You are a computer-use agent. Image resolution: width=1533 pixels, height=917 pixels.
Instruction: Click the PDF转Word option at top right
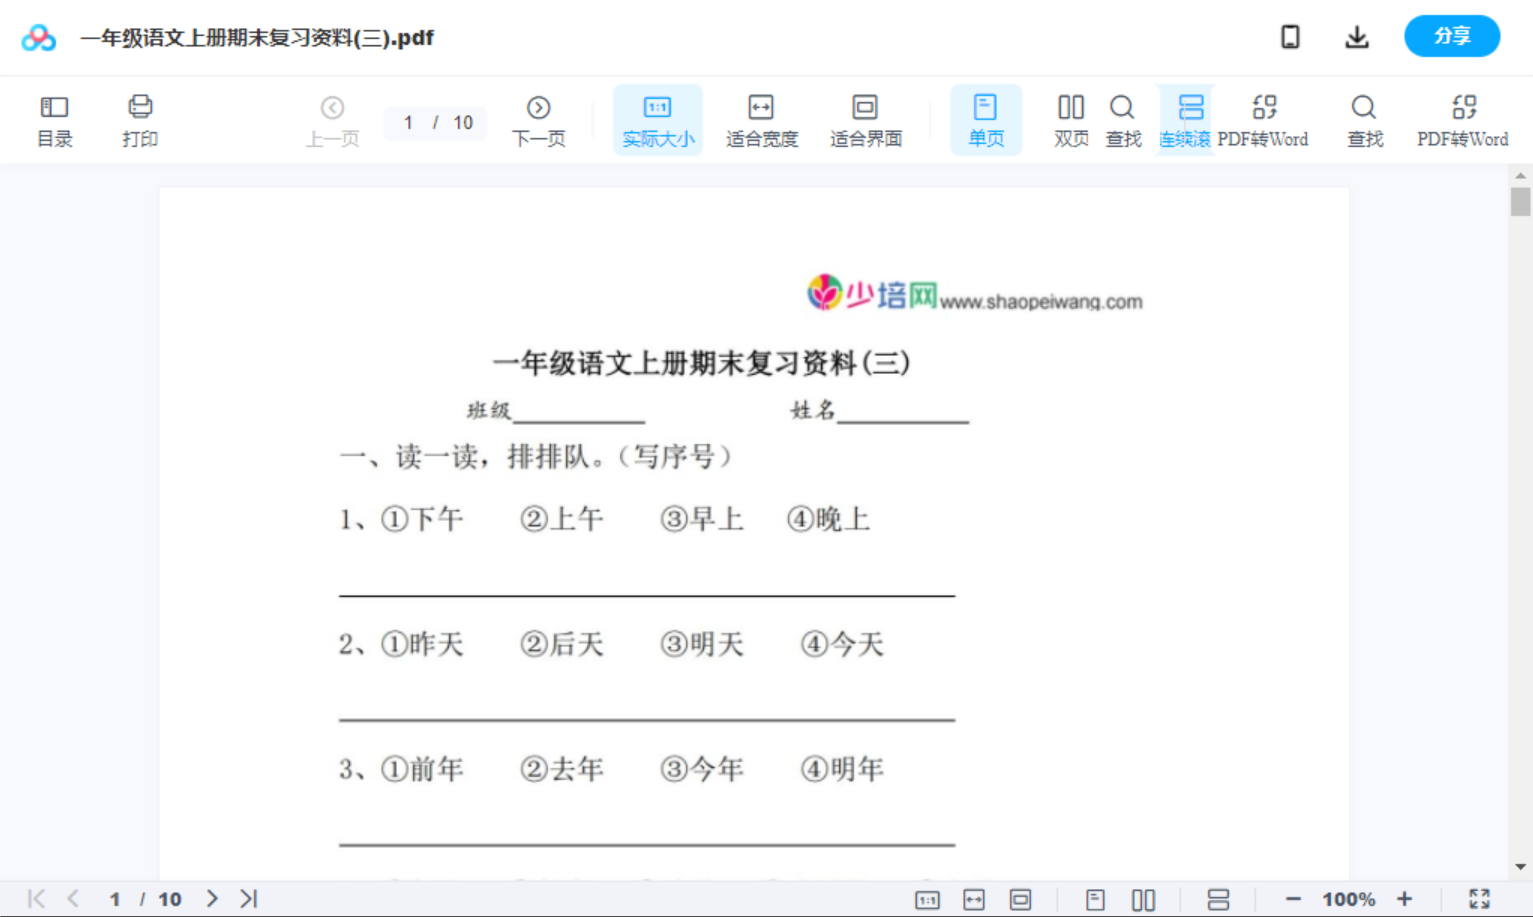coord(1463,119)
